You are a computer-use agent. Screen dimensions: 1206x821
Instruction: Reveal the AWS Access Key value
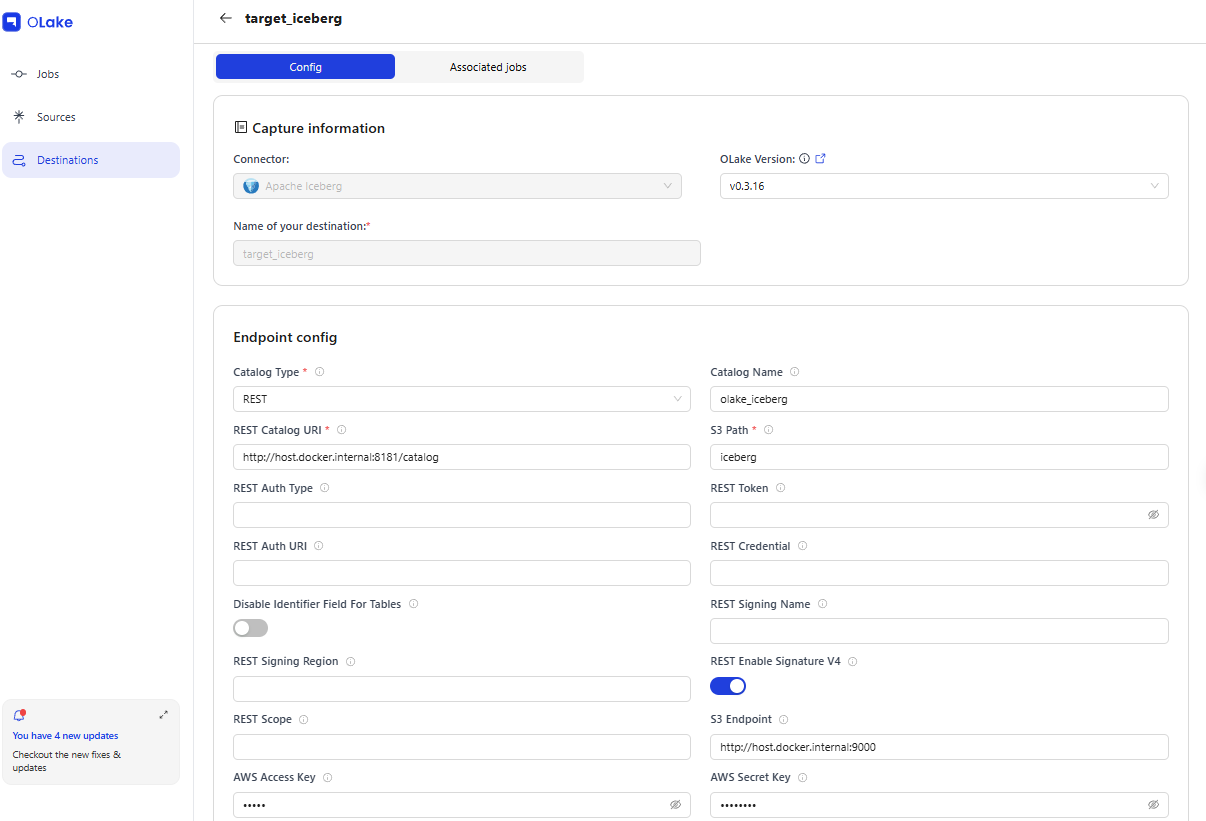675,805
